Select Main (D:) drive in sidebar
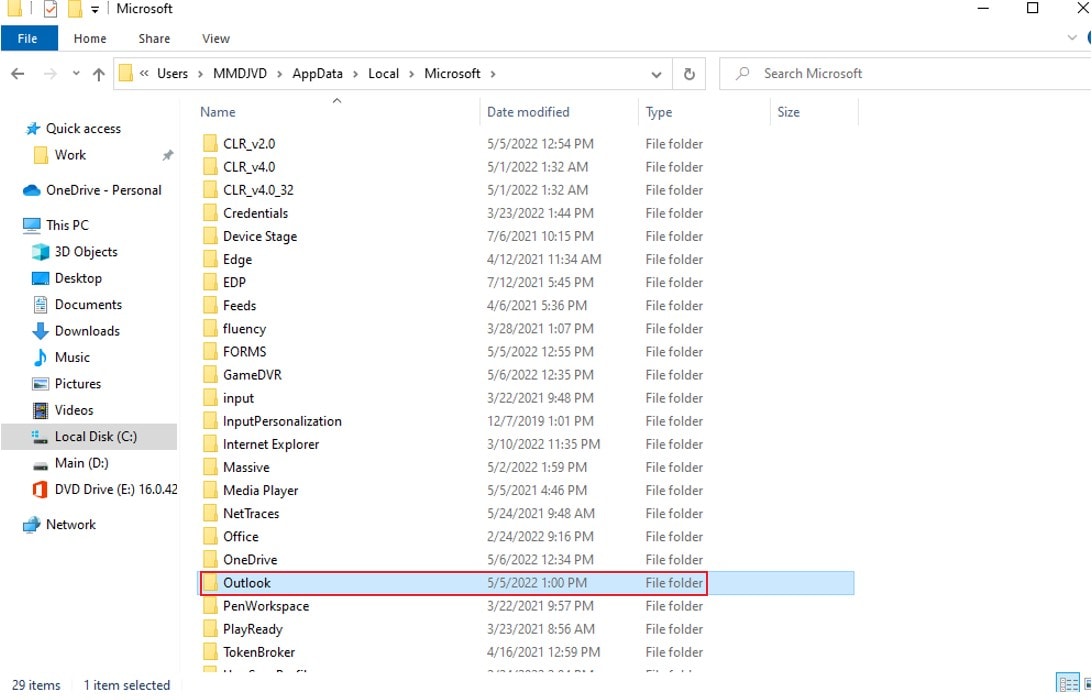The height and width of the screenshot is (700, 1092). coord(81,464)
